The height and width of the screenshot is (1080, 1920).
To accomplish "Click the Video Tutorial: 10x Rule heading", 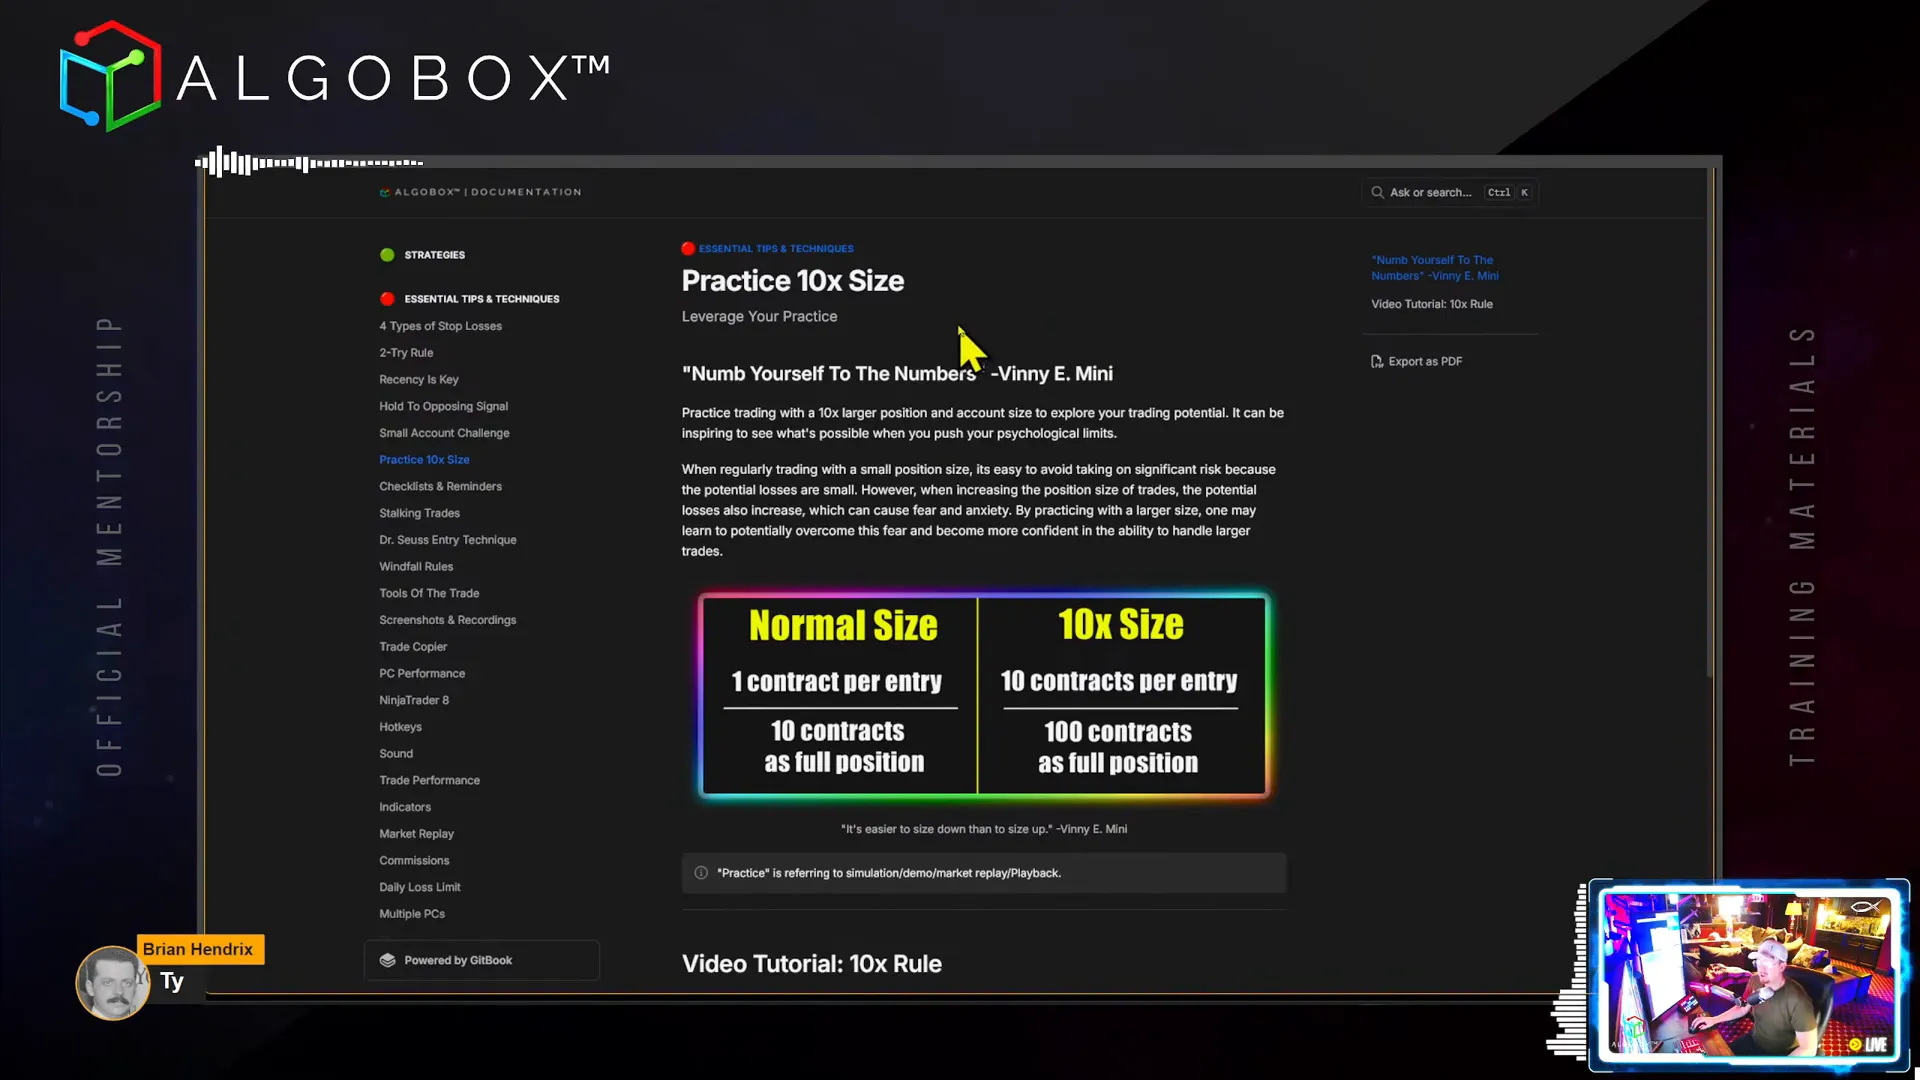I will coord(811,964).
